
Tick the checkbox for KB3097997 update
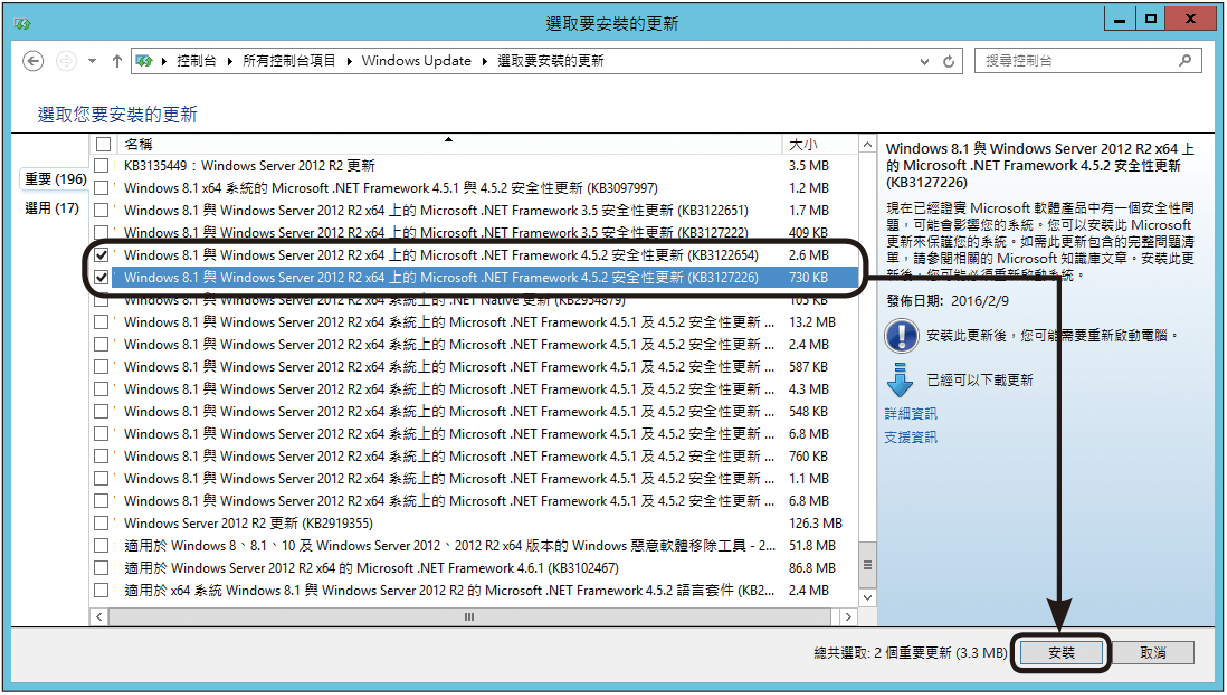click(x=101, y=188)
